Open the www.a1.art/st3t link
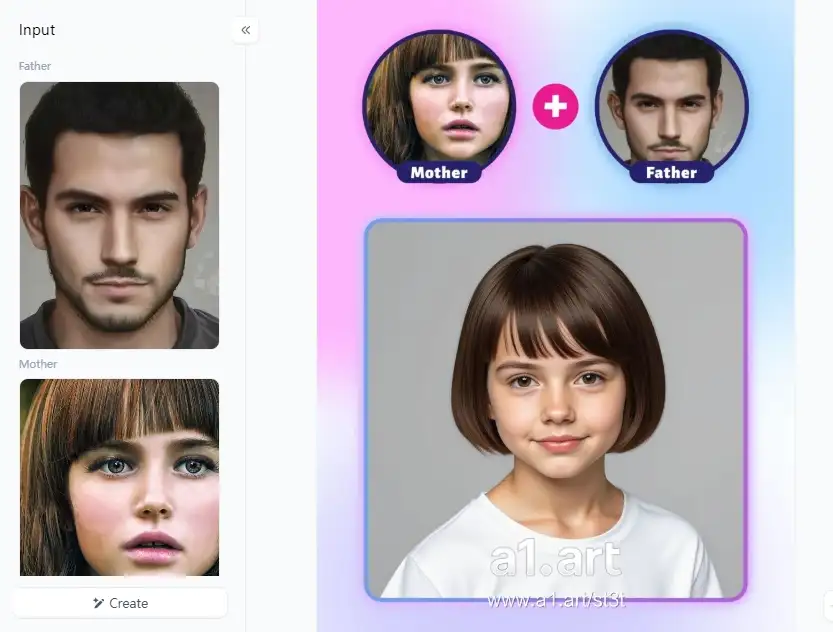 pyautogui.click(x=555, y=601)
